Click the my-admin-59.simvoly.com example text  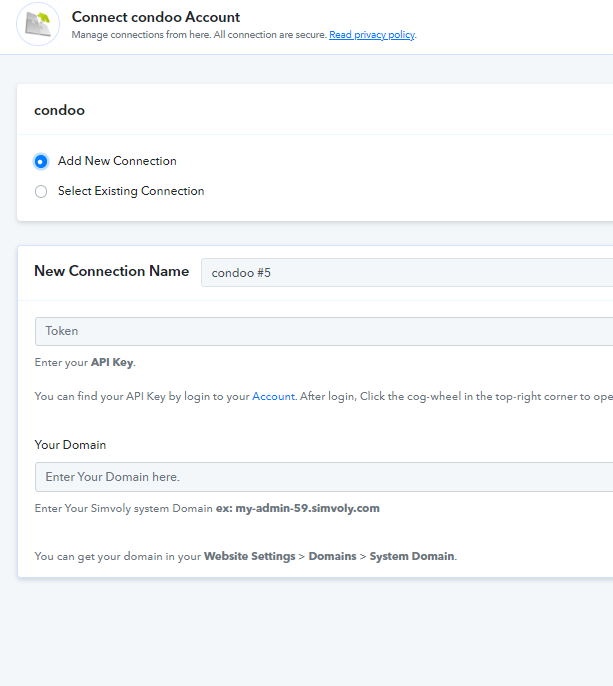click(x=308, y=508)
